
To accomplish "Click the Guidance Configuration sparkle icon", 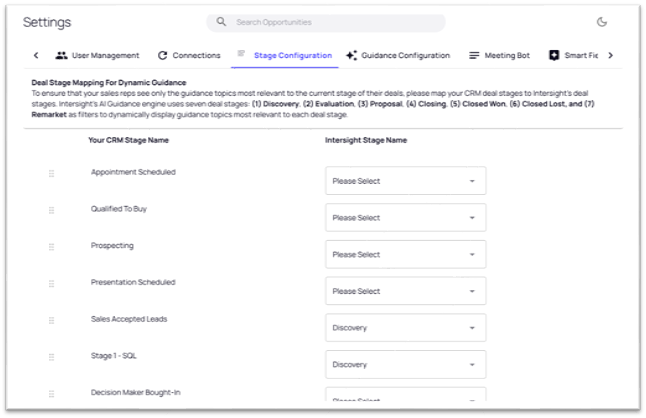I will (351, 55).
